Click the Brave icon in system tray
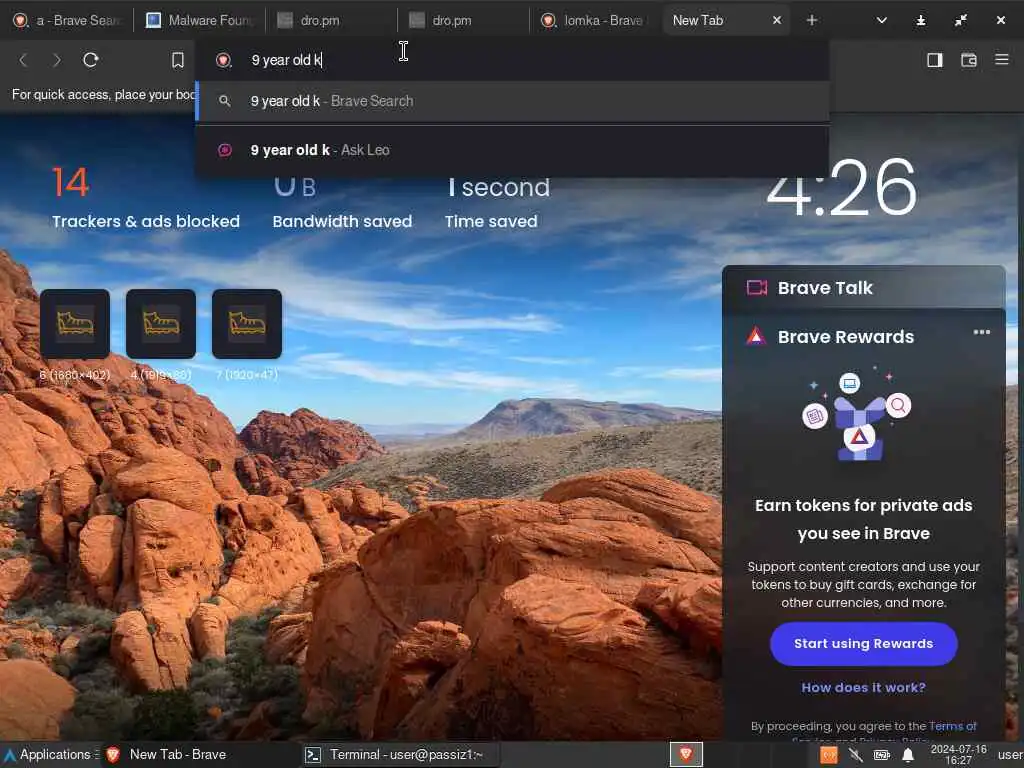This screenshot has width=1024, height=768. 686,755
